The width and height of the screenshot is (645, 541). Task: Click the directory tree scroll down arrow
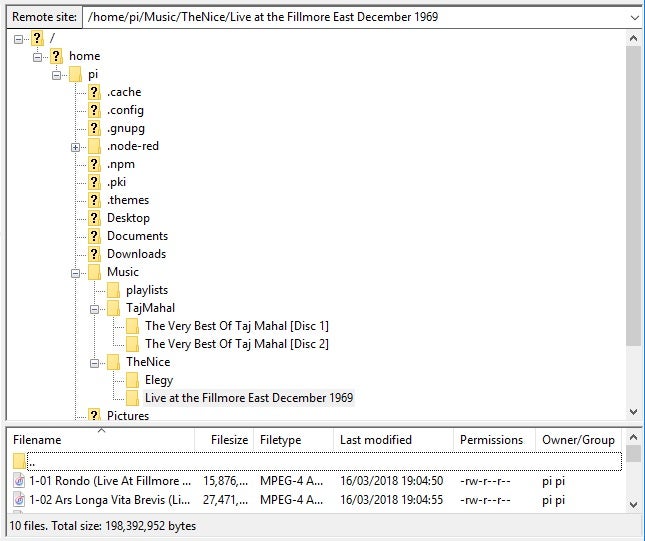(633, 412)
